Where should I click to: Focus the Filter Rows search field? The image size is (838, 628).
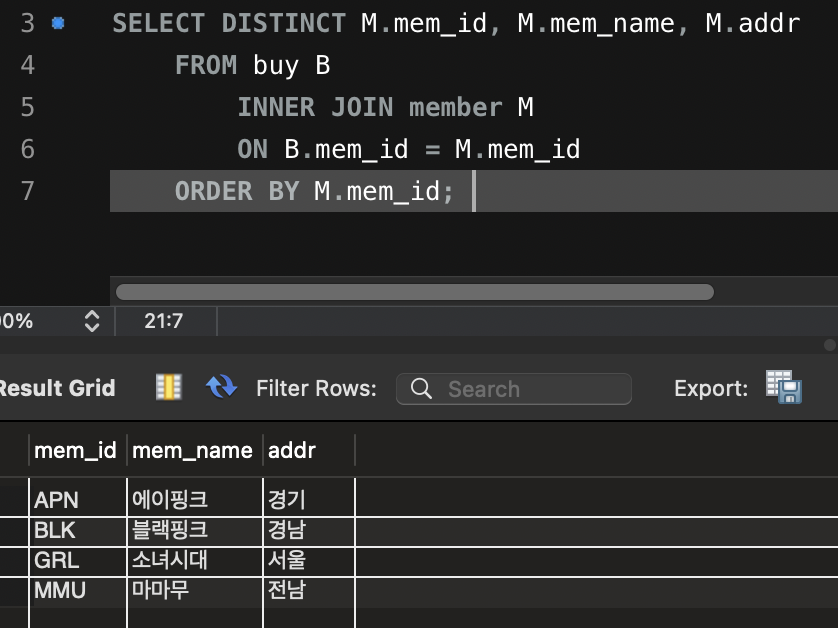[514, 389]
